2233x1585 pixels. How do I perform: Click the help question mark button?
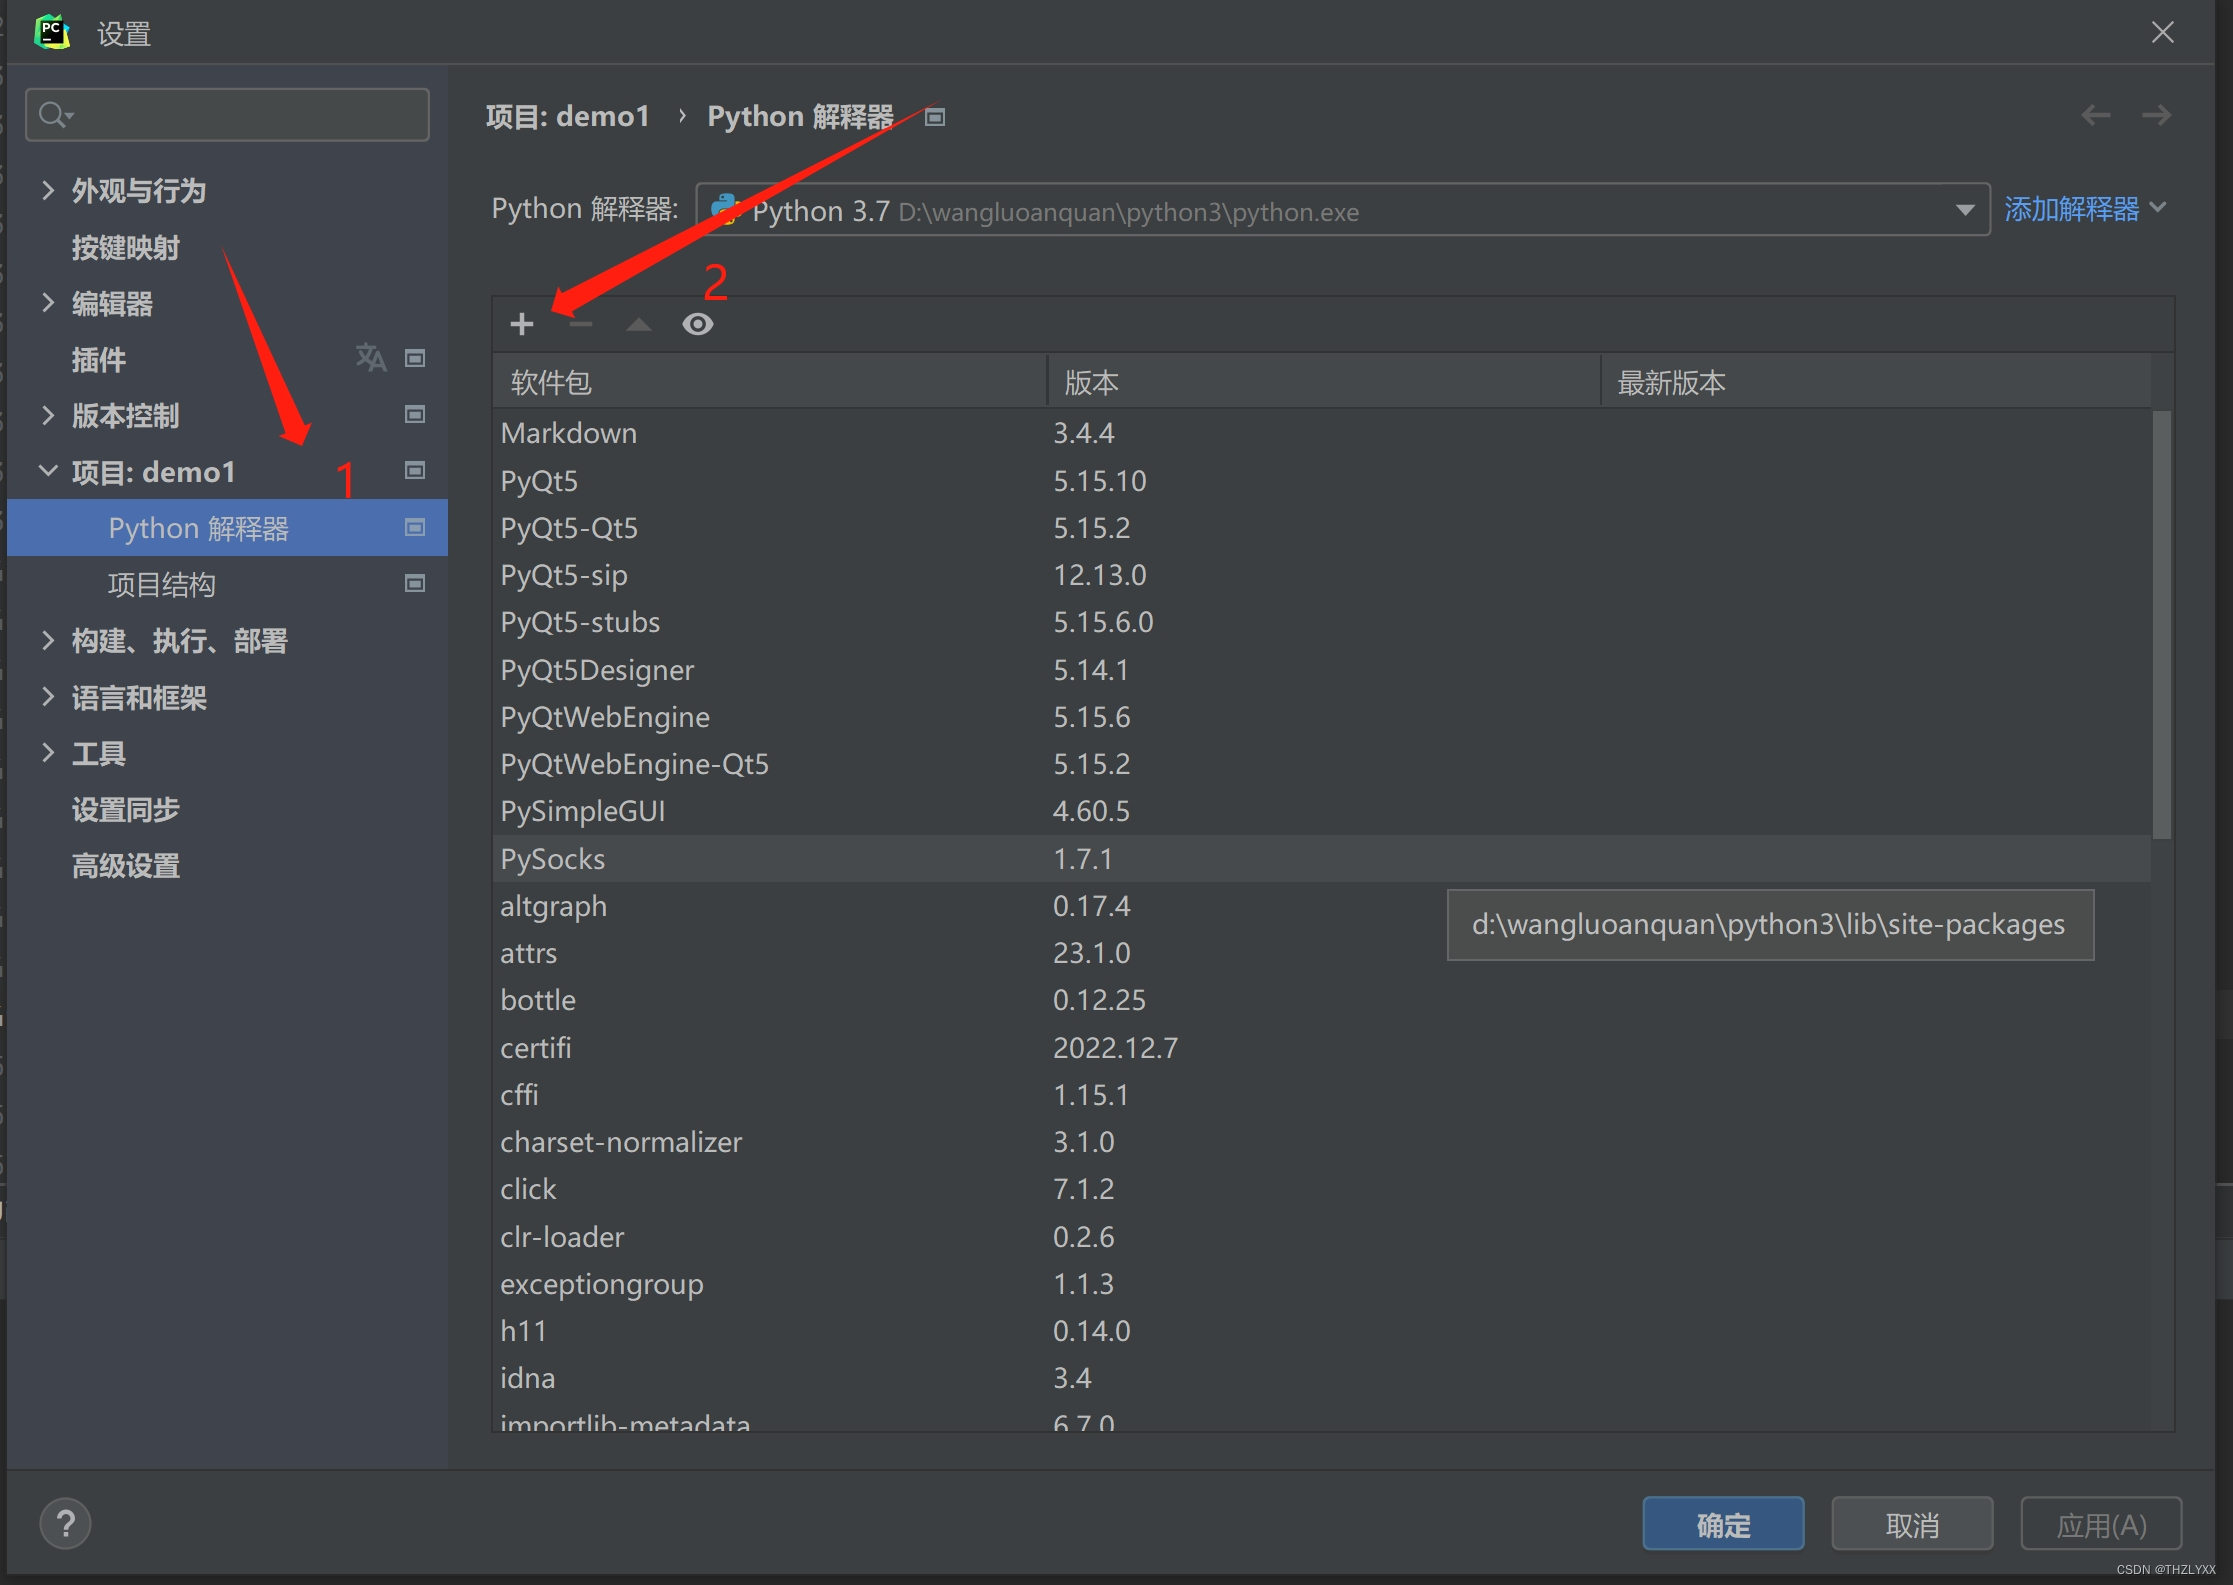pyautogui.click(x=66, y=1524)
